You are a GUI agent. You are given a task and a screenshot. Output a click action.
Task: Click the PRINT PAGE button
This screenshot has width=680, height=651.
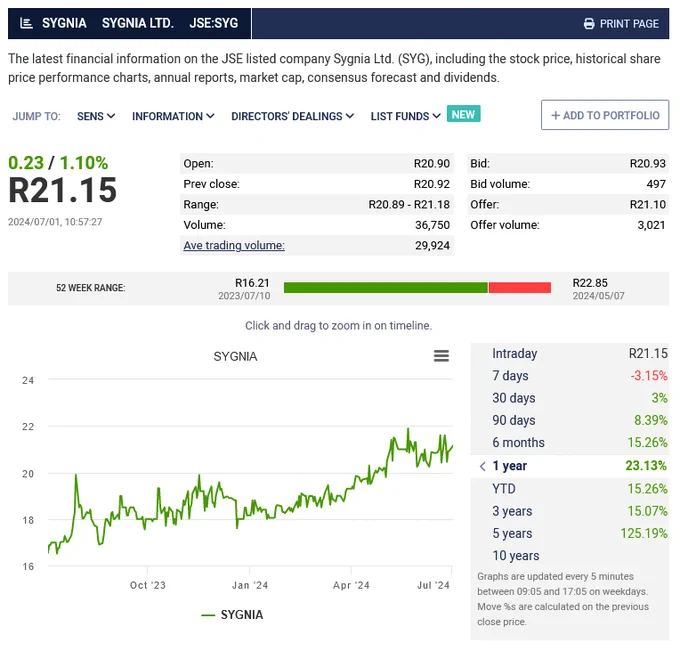[x=621, y=24]
